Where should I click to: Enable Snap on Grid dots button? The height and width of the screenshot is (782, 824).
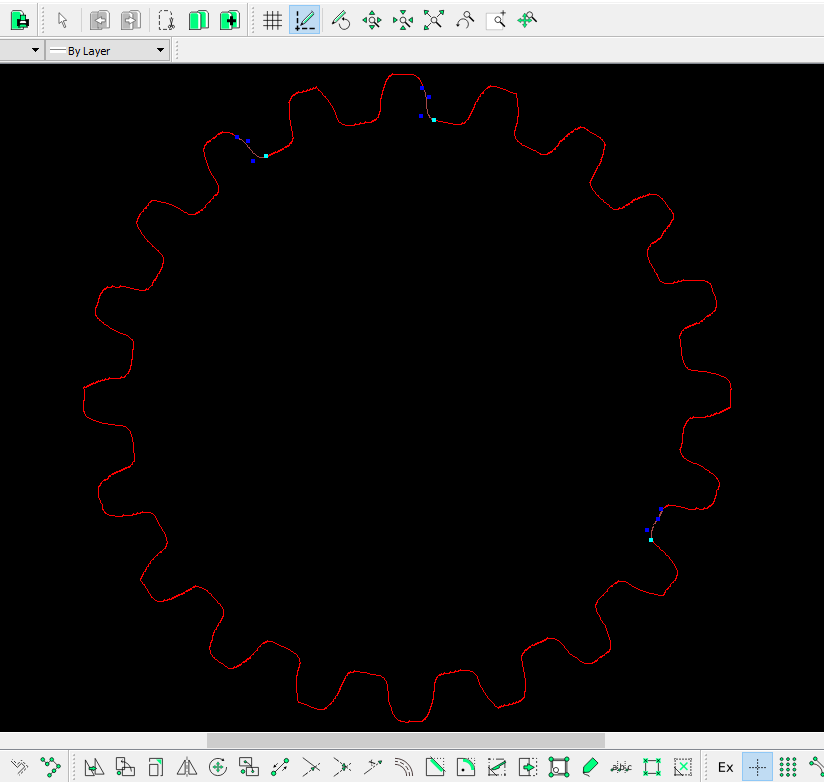click(788, 767)
